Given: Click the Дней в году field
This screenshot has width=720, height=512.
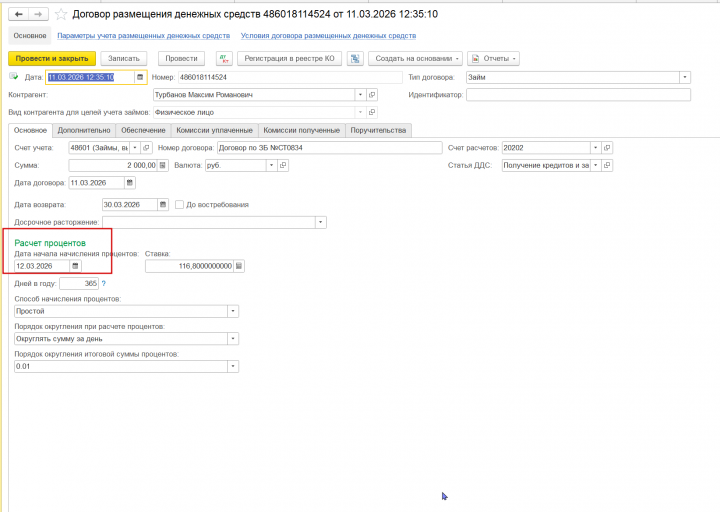Looking at the screenshot, I should [79, 284].
